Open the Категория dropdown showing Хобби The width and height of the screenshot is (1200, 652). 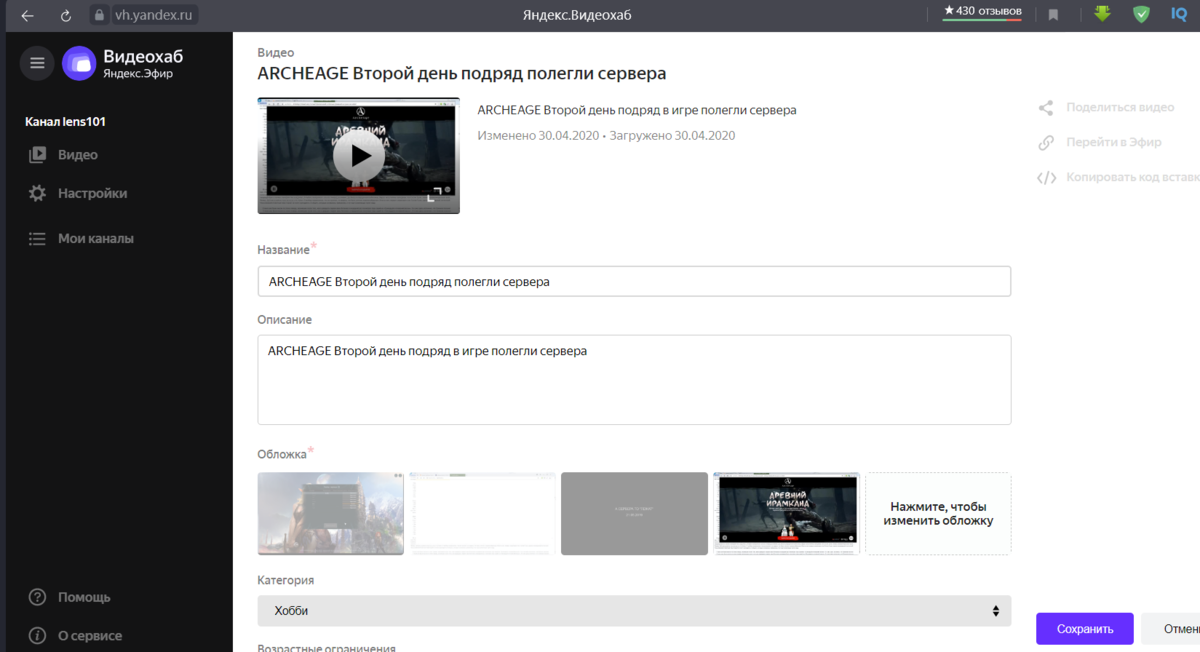634,610
